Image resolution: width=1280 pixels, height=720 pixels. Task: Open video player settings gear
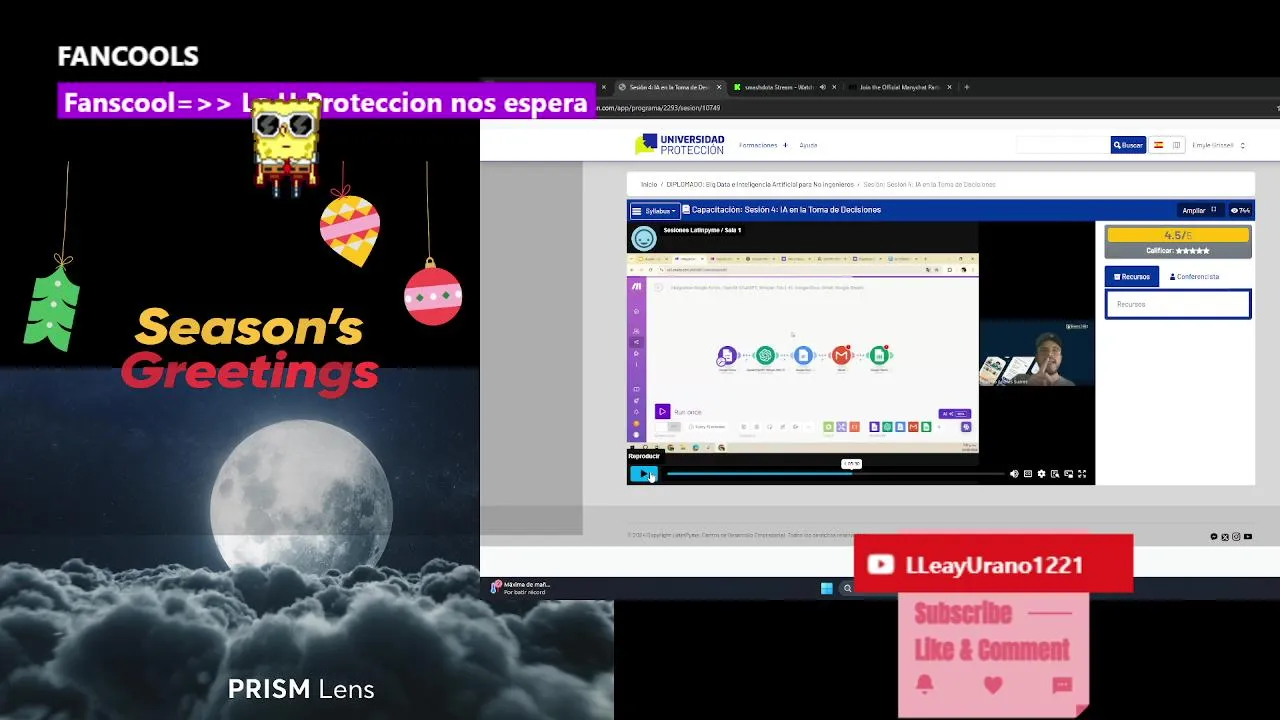tap(1041, 474)
